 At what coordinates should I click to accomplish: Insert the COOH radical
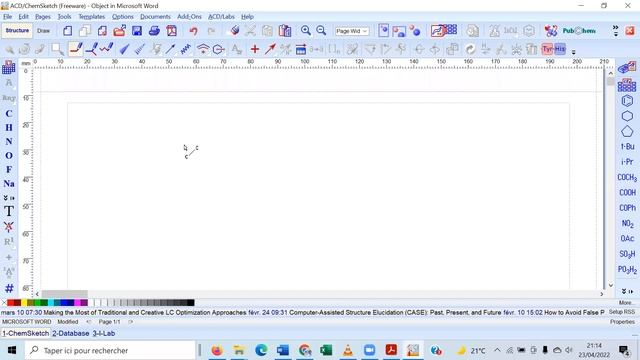coord(627,193)
